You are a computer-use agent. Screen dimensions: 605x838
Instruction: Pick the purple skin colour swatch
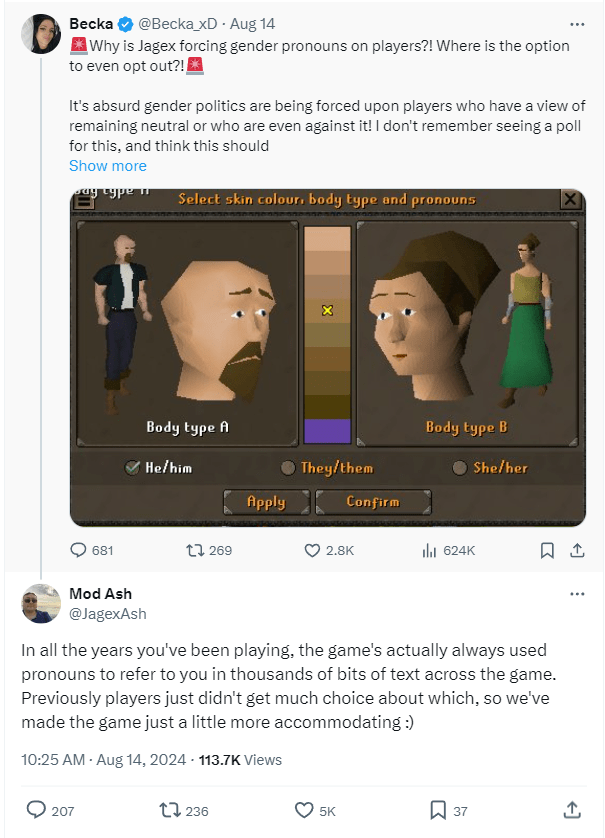(x=327, y=432)
